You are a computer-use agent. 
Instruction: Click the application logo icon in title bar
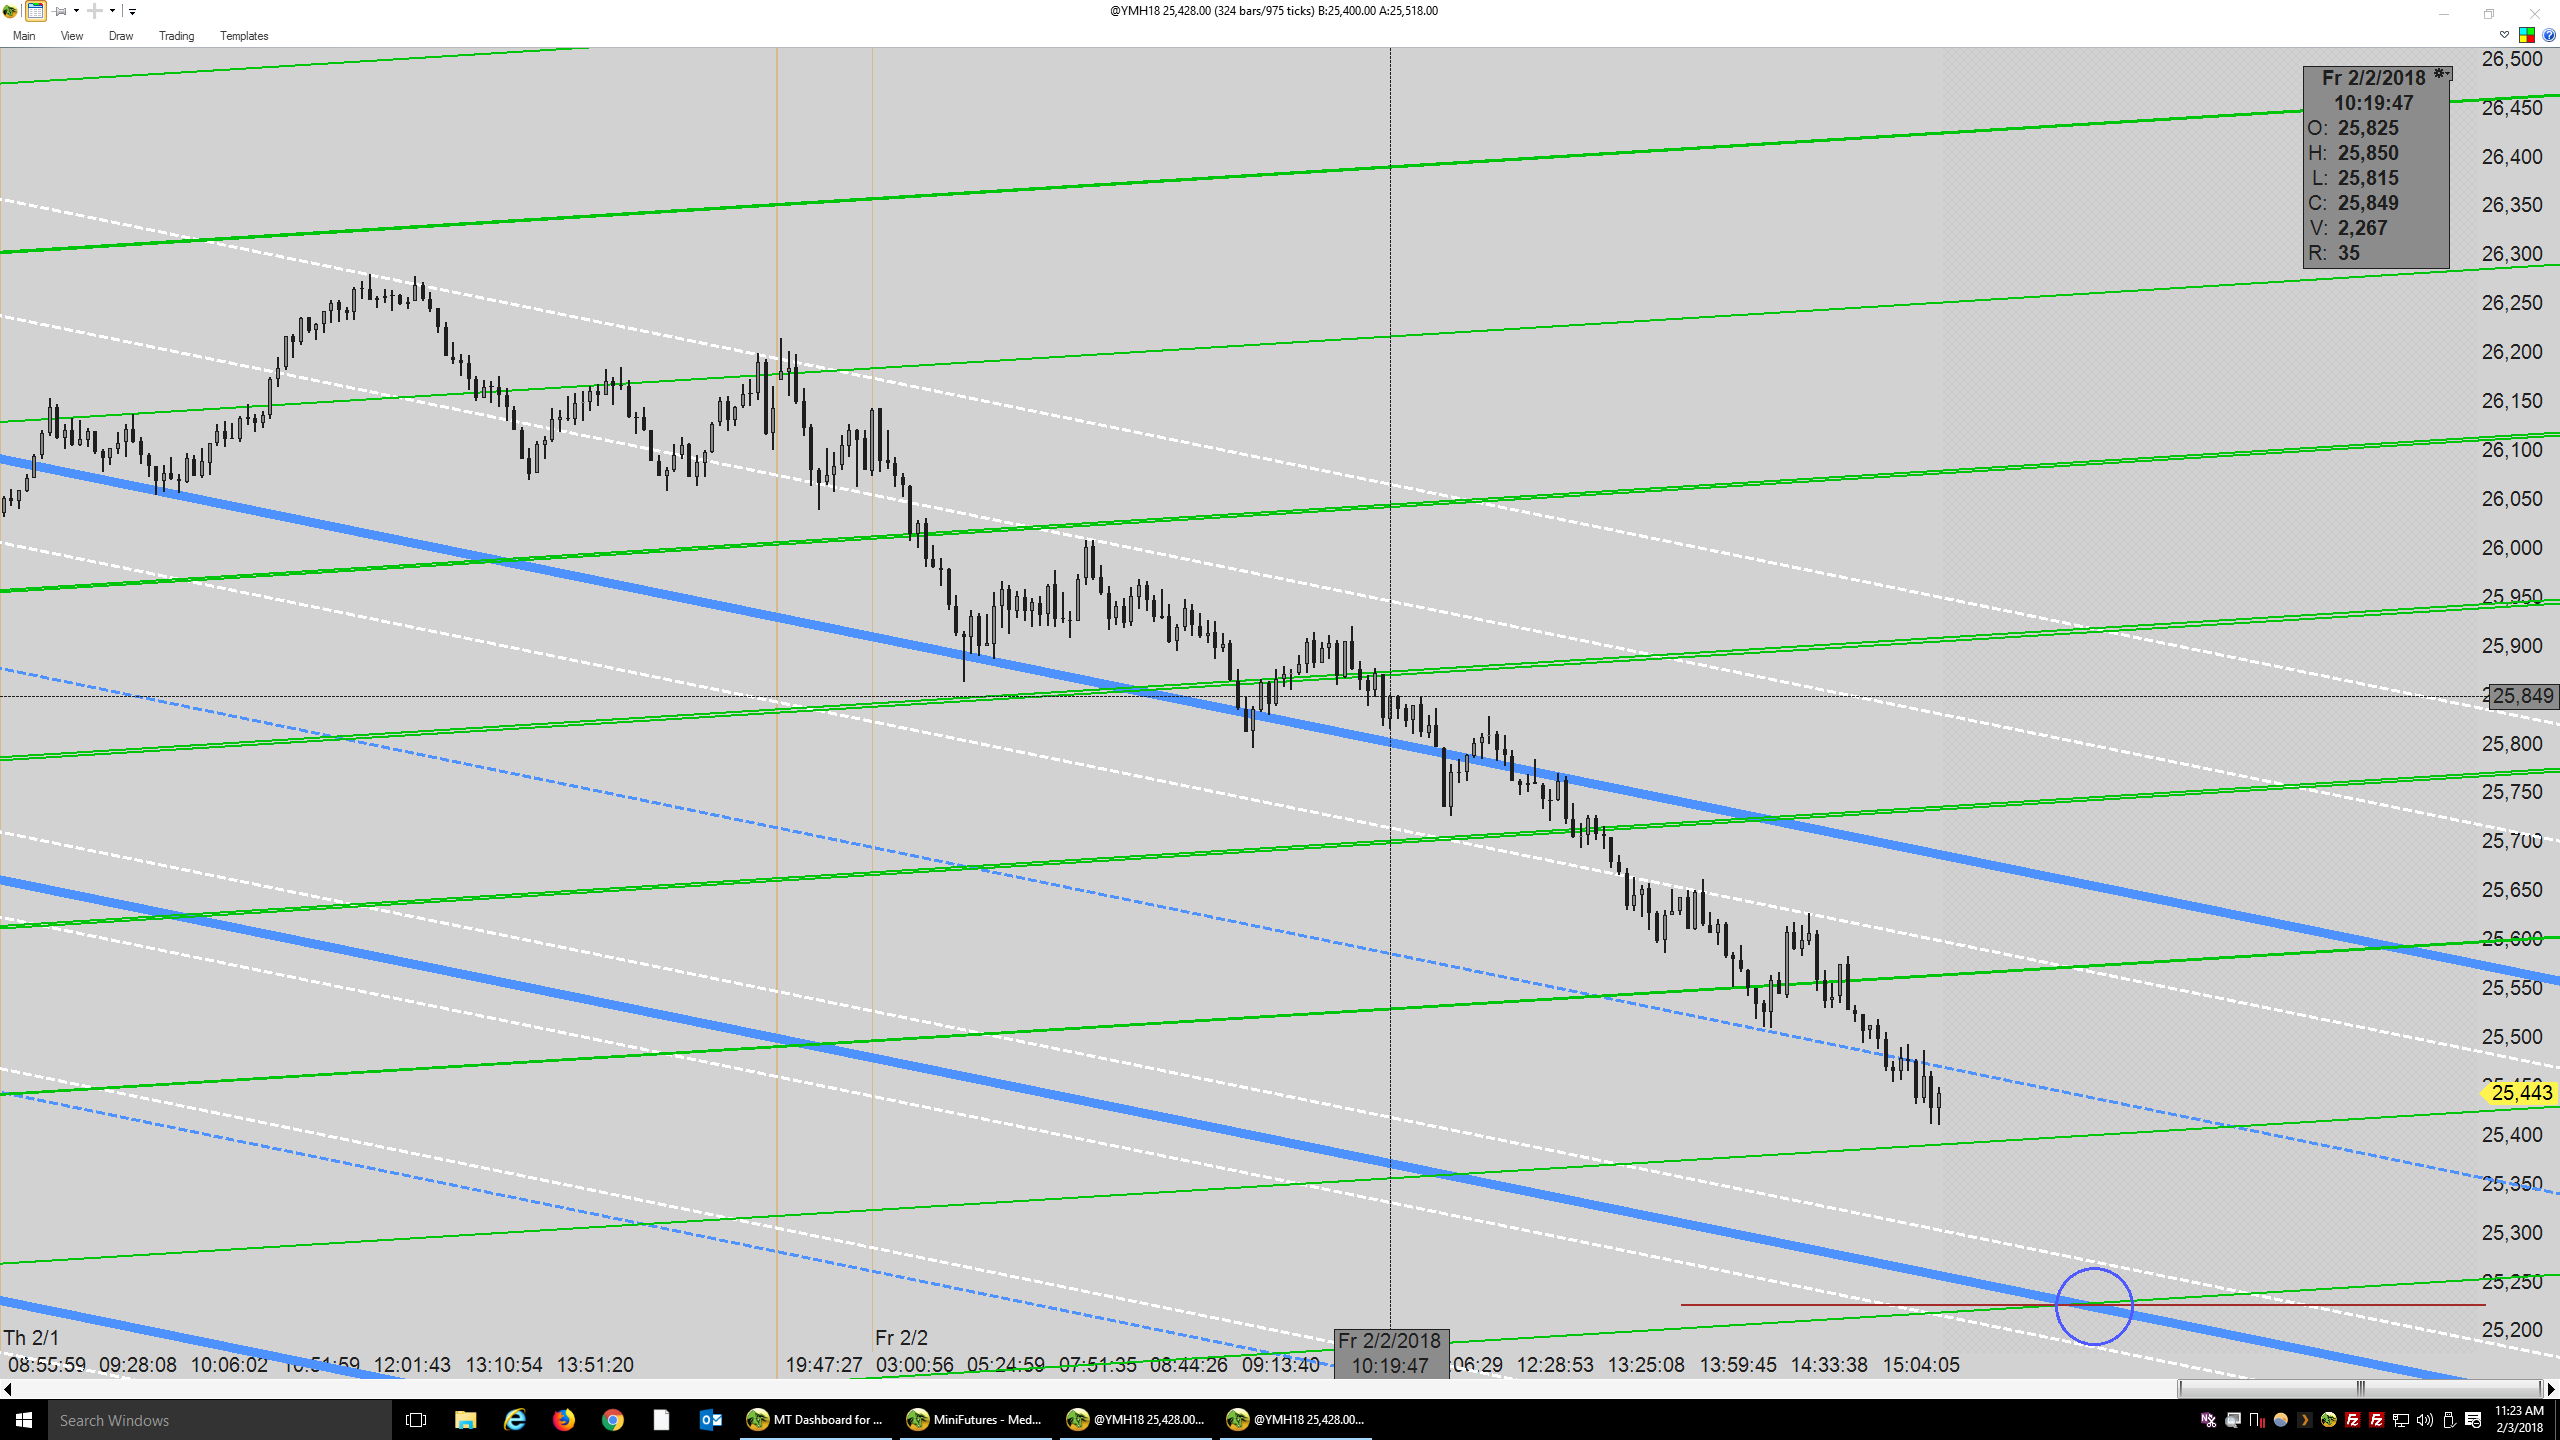(x=10, y=11)
